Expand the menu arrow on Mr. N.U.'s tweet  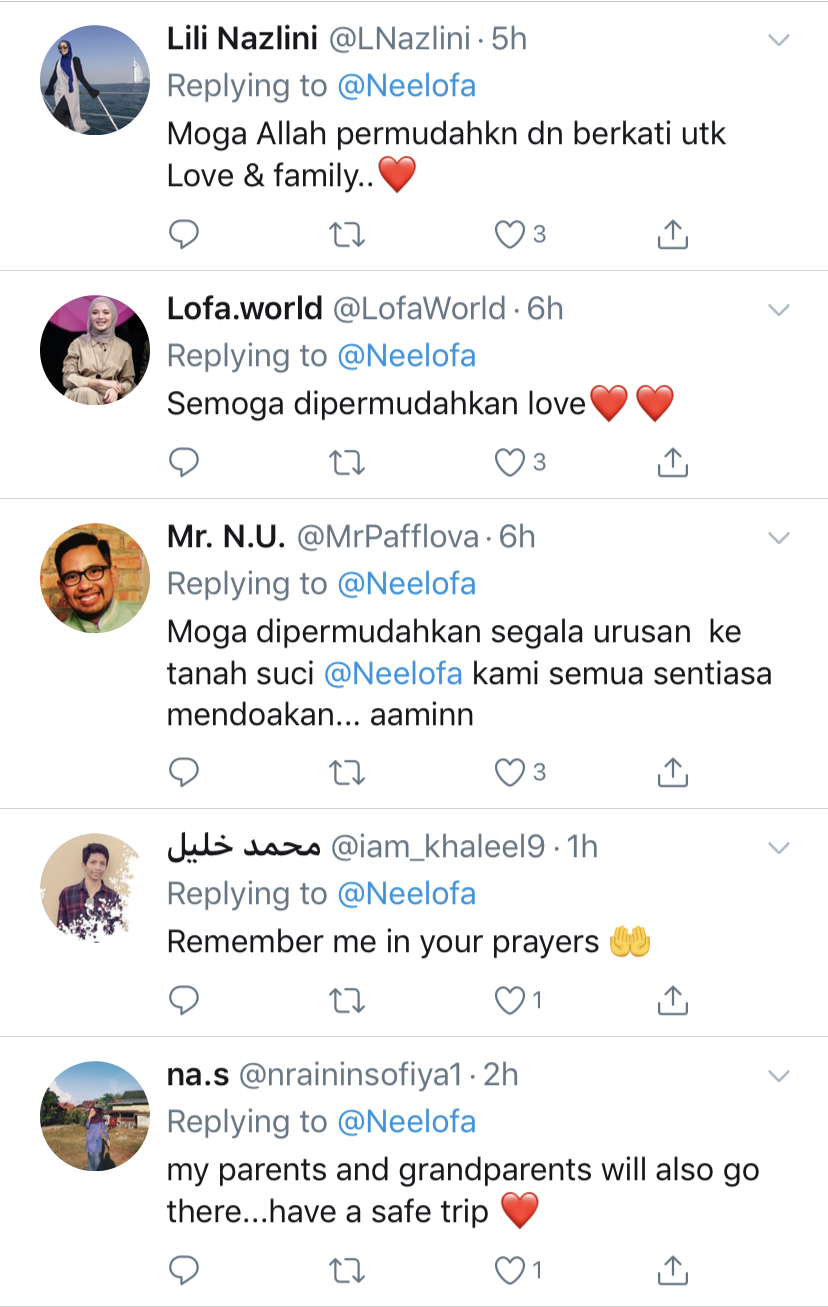click(778, 538)
